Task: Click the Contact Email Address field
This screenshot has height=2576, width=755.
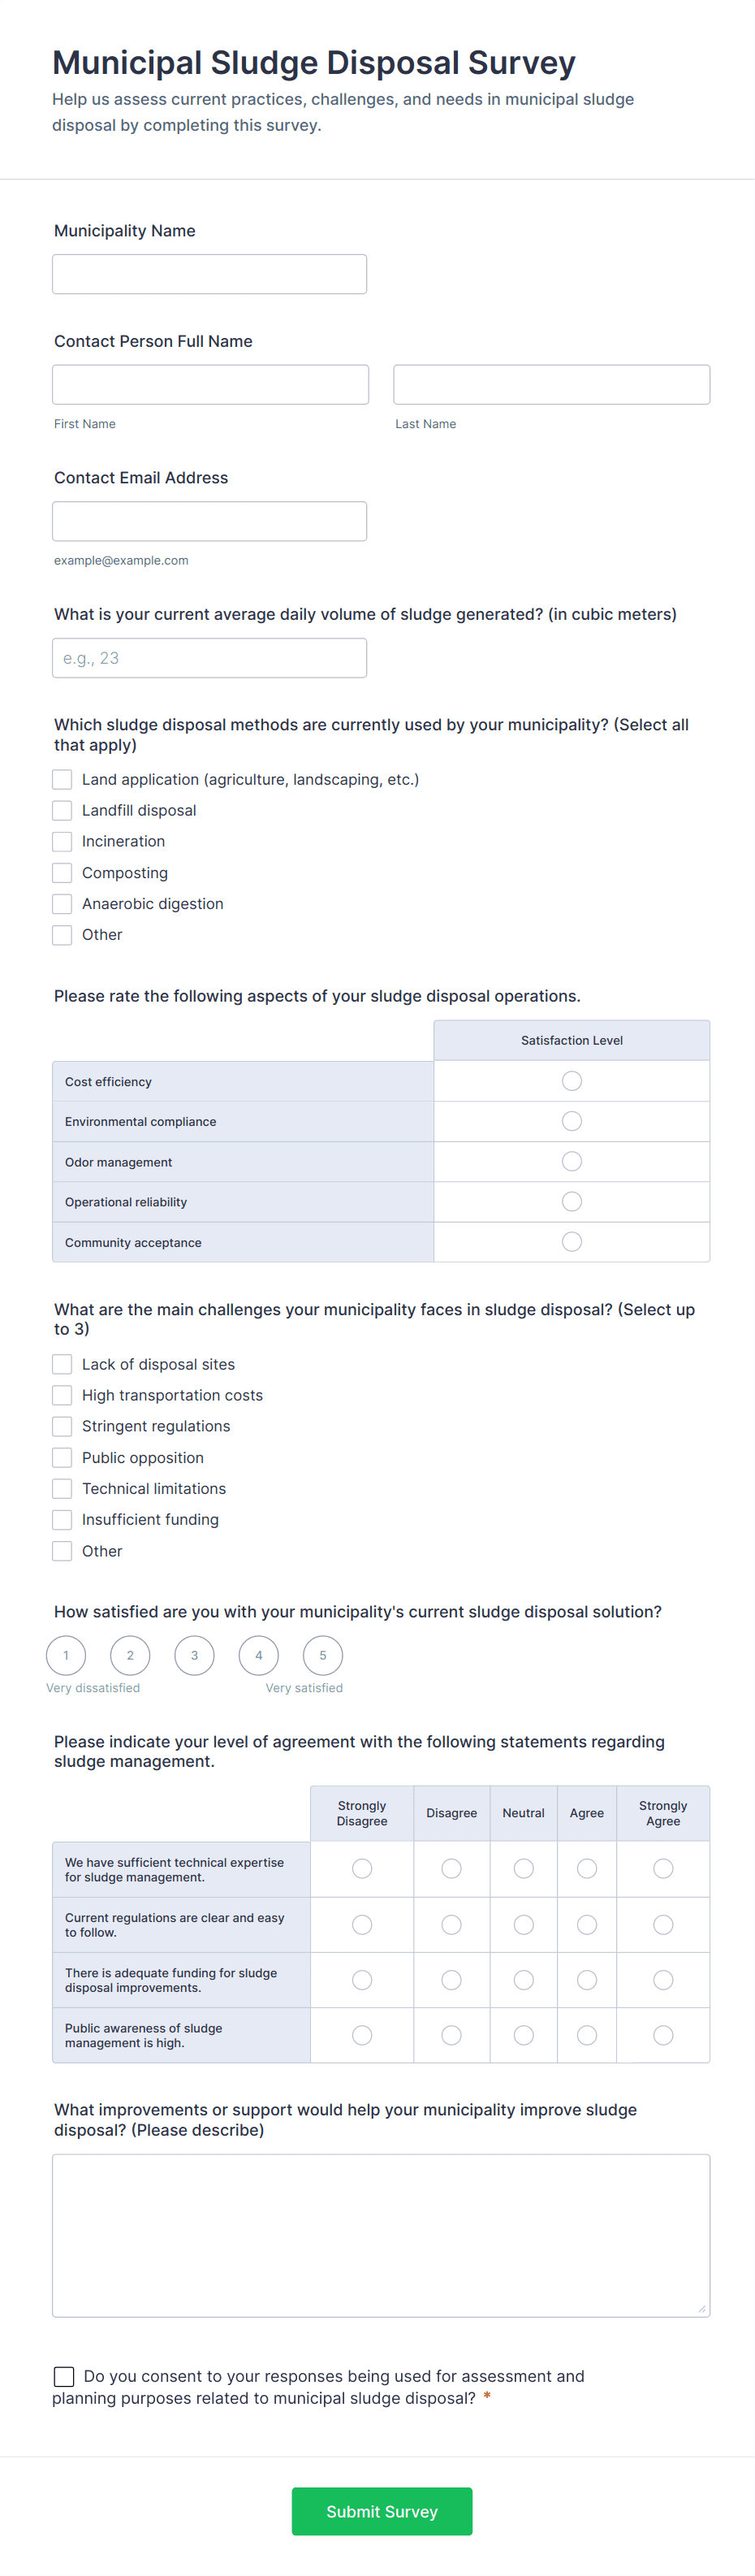Action: tap(209, 521)
